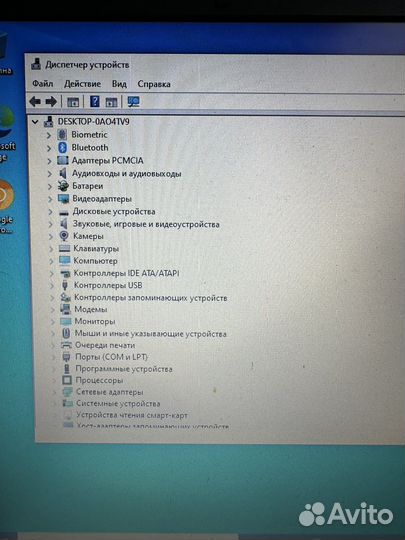Viewport: 405px width, 540px height.
Task: Expand Контроллеры USB node
Action: pos(52,285)
